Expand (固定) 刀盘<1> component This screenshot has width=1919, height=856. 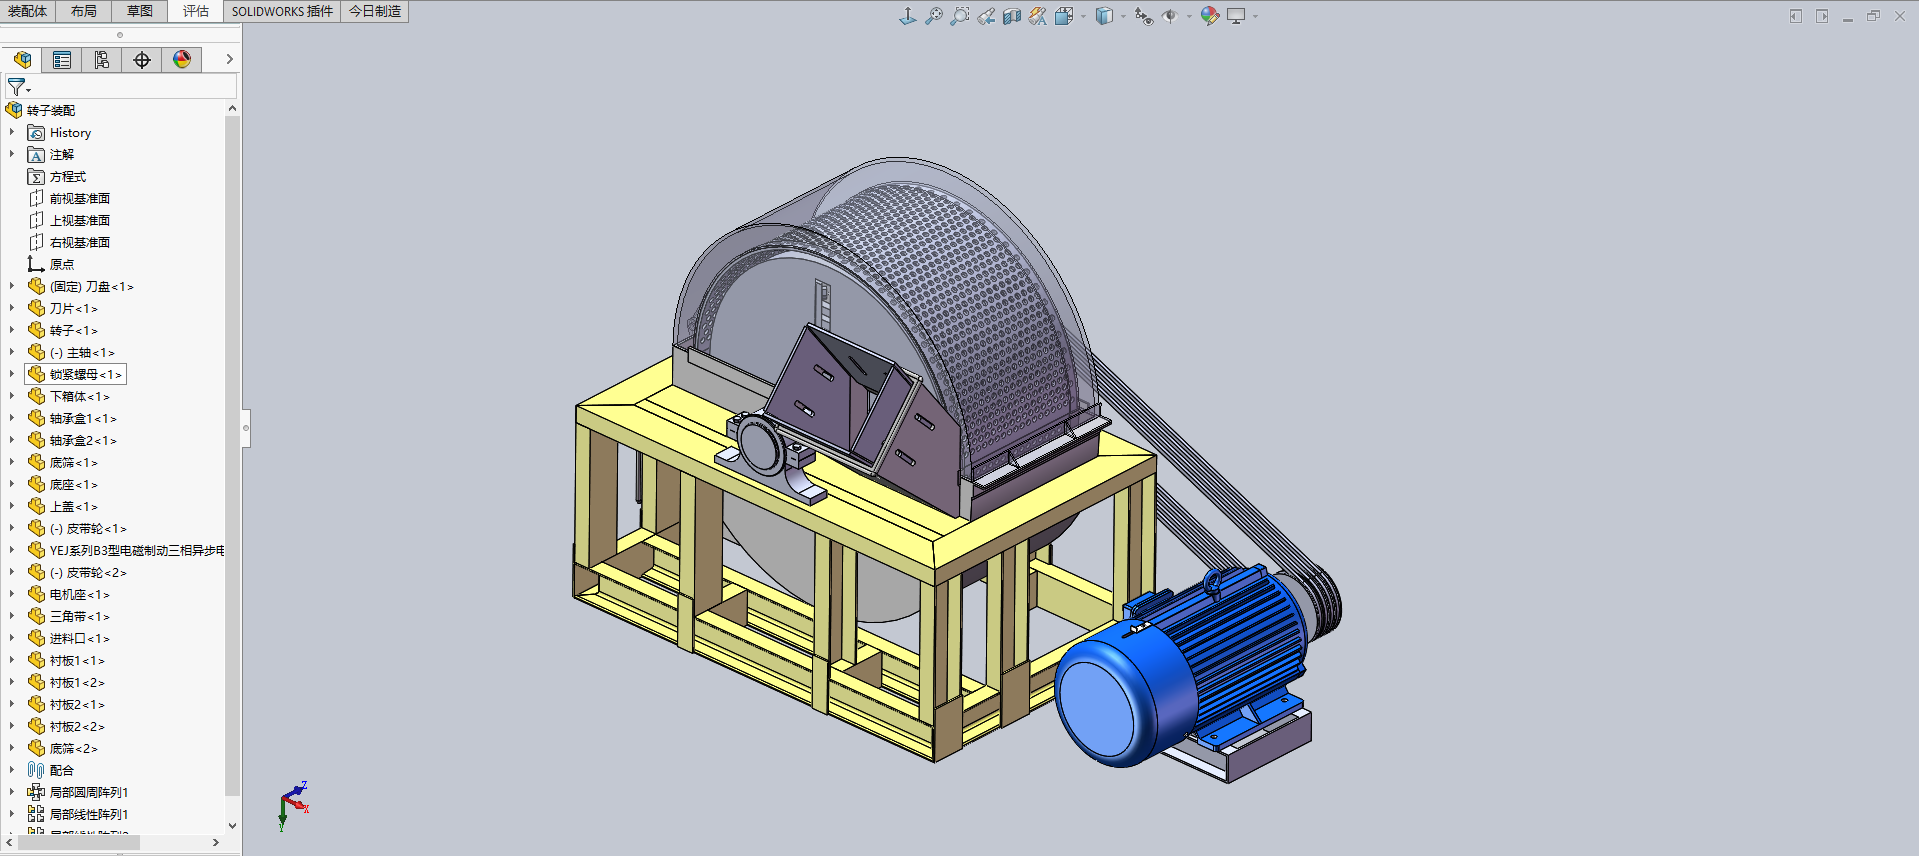click(x=12, y=286)
